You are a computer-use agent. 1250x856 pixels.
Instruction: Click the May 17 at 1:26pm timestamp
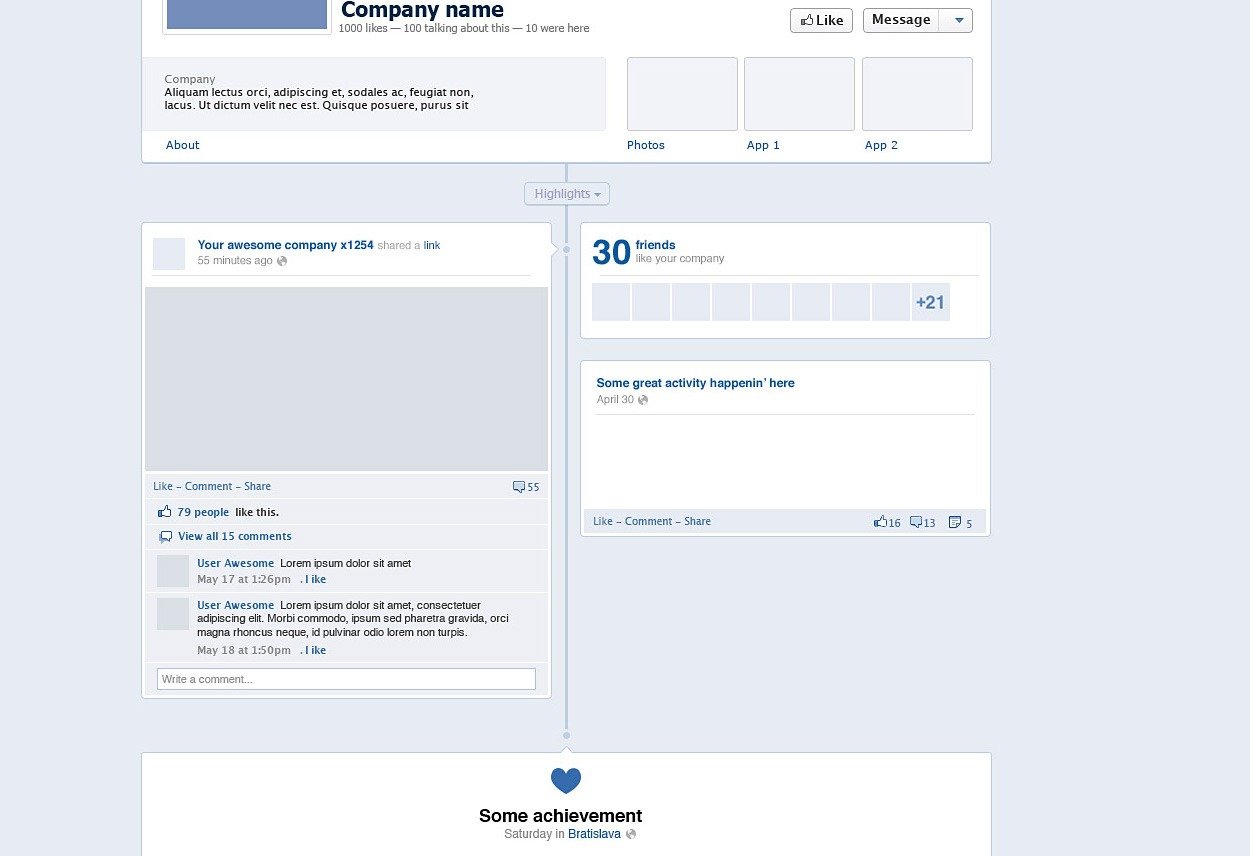pyautogui.click(x=244, y=579)
